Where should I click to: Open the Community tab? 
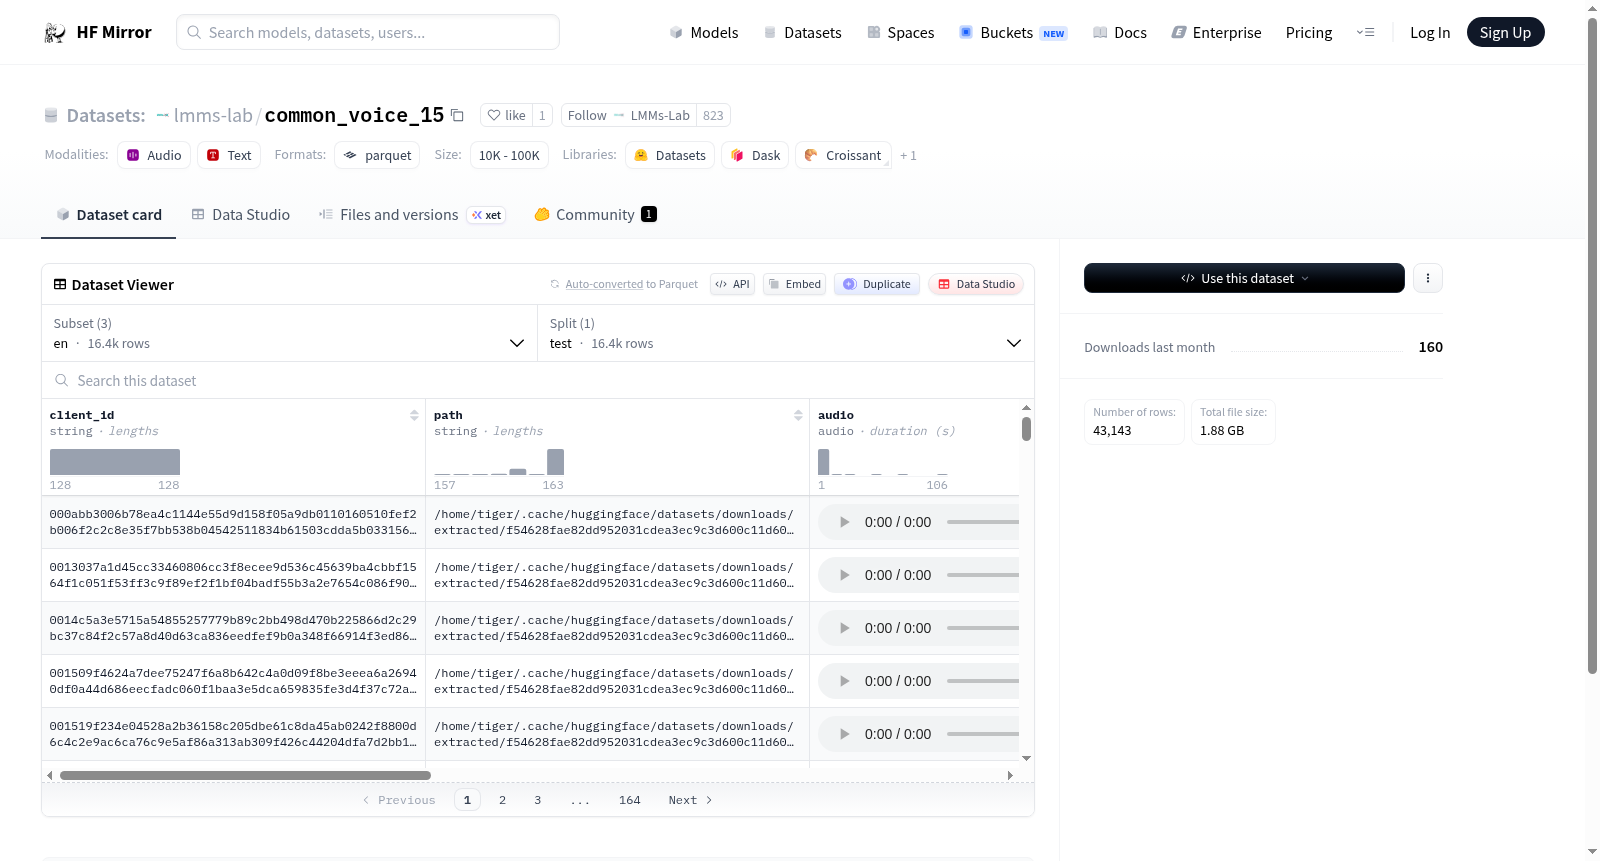595,215
